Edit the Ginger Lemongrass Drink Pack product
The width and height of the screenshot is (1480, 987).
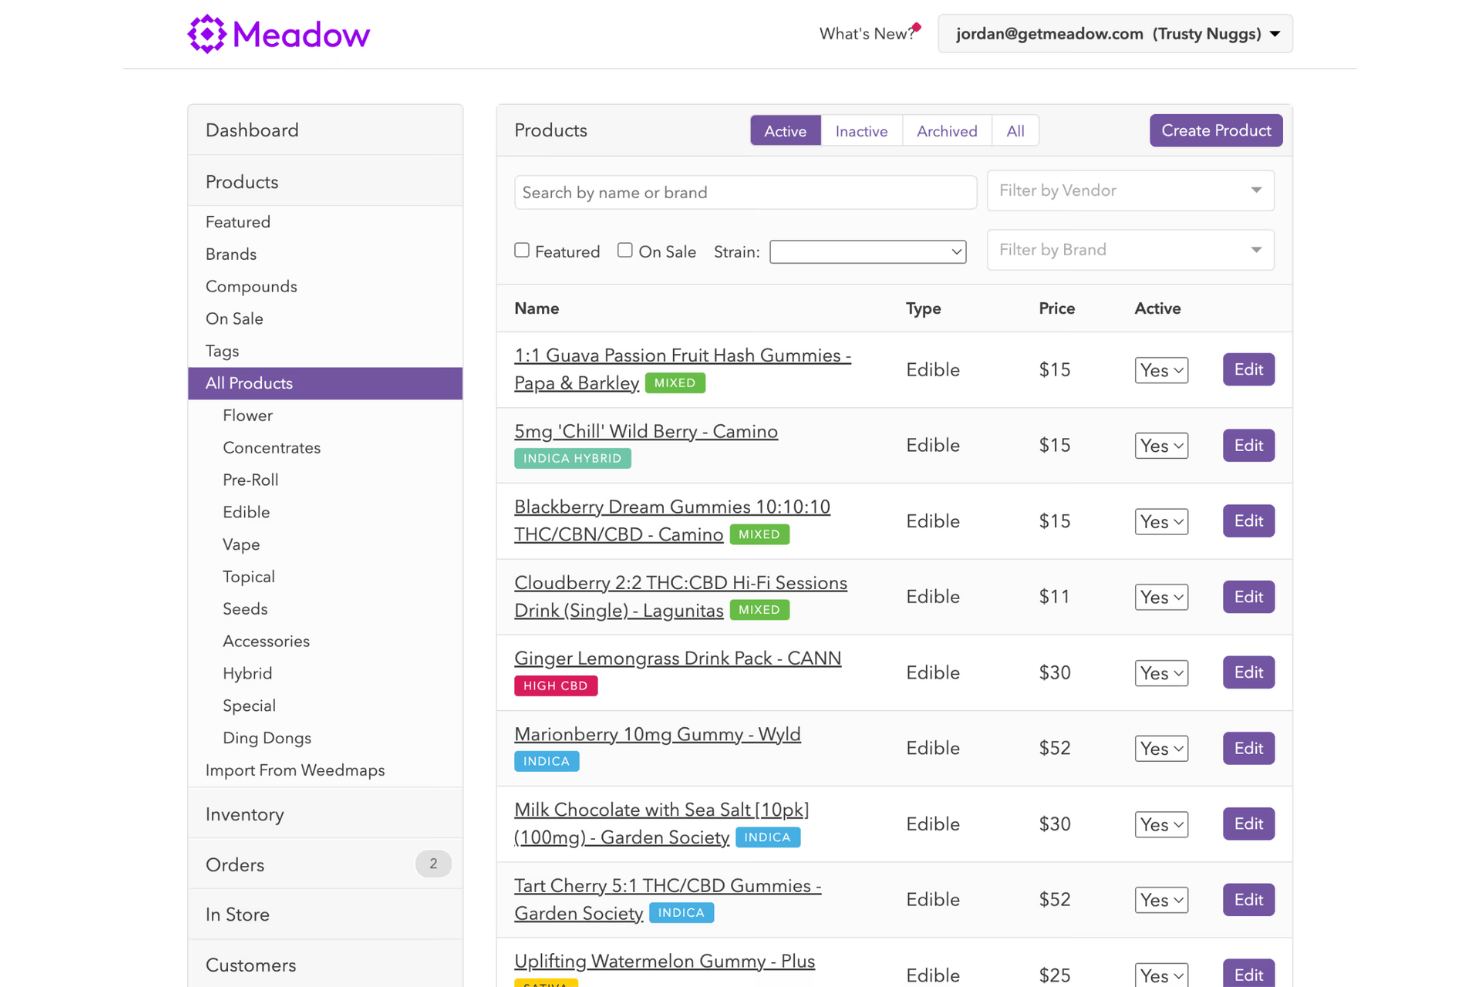[1249, 672]
